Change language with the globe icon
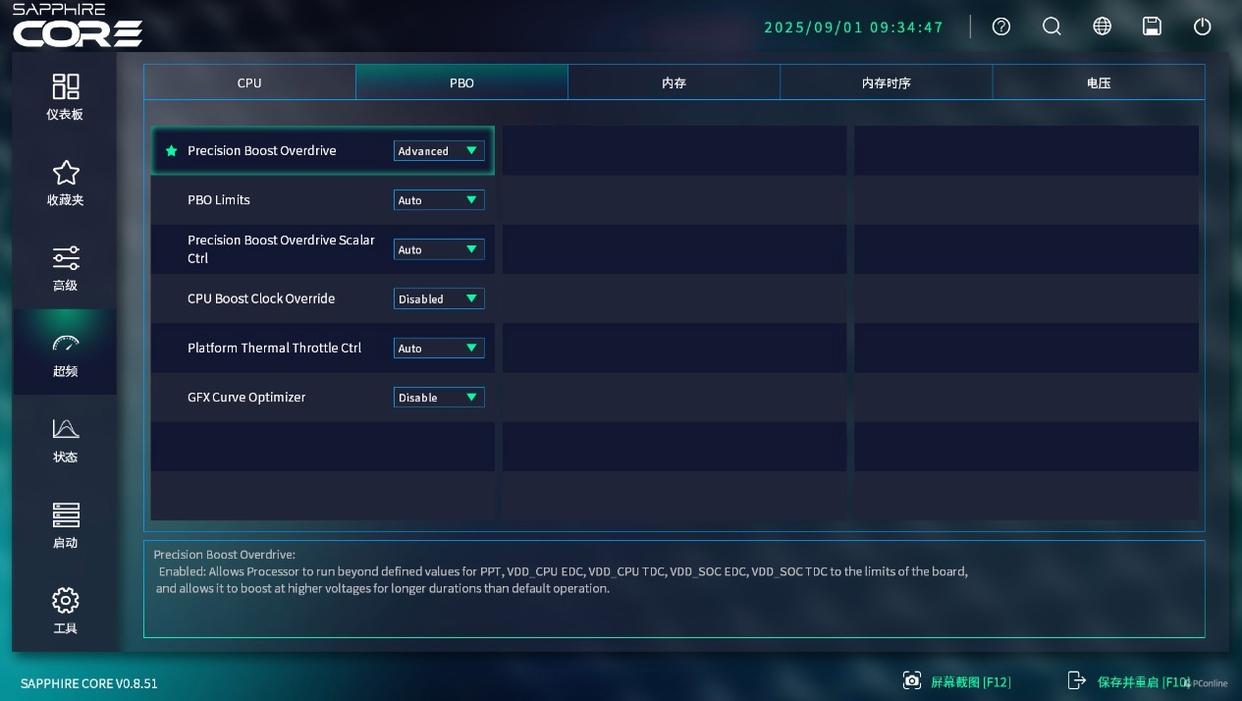Viewport: 1242px width, 701px height. (x=1102, y=27)
